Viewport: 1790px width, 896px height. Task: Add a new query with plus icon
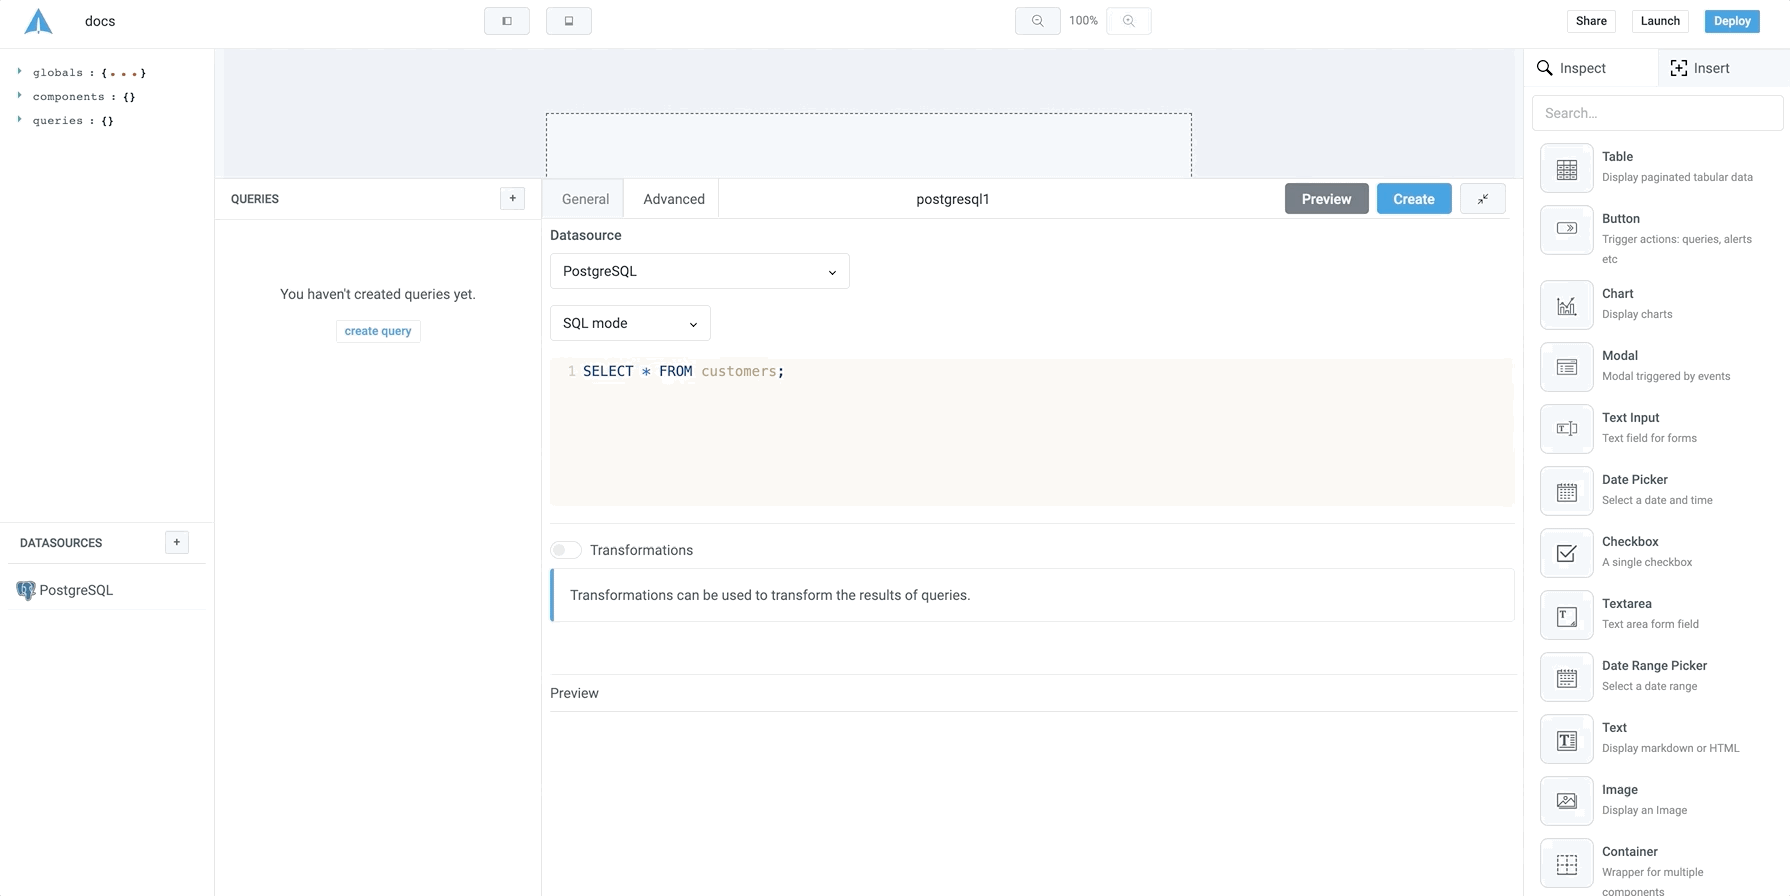512,198
